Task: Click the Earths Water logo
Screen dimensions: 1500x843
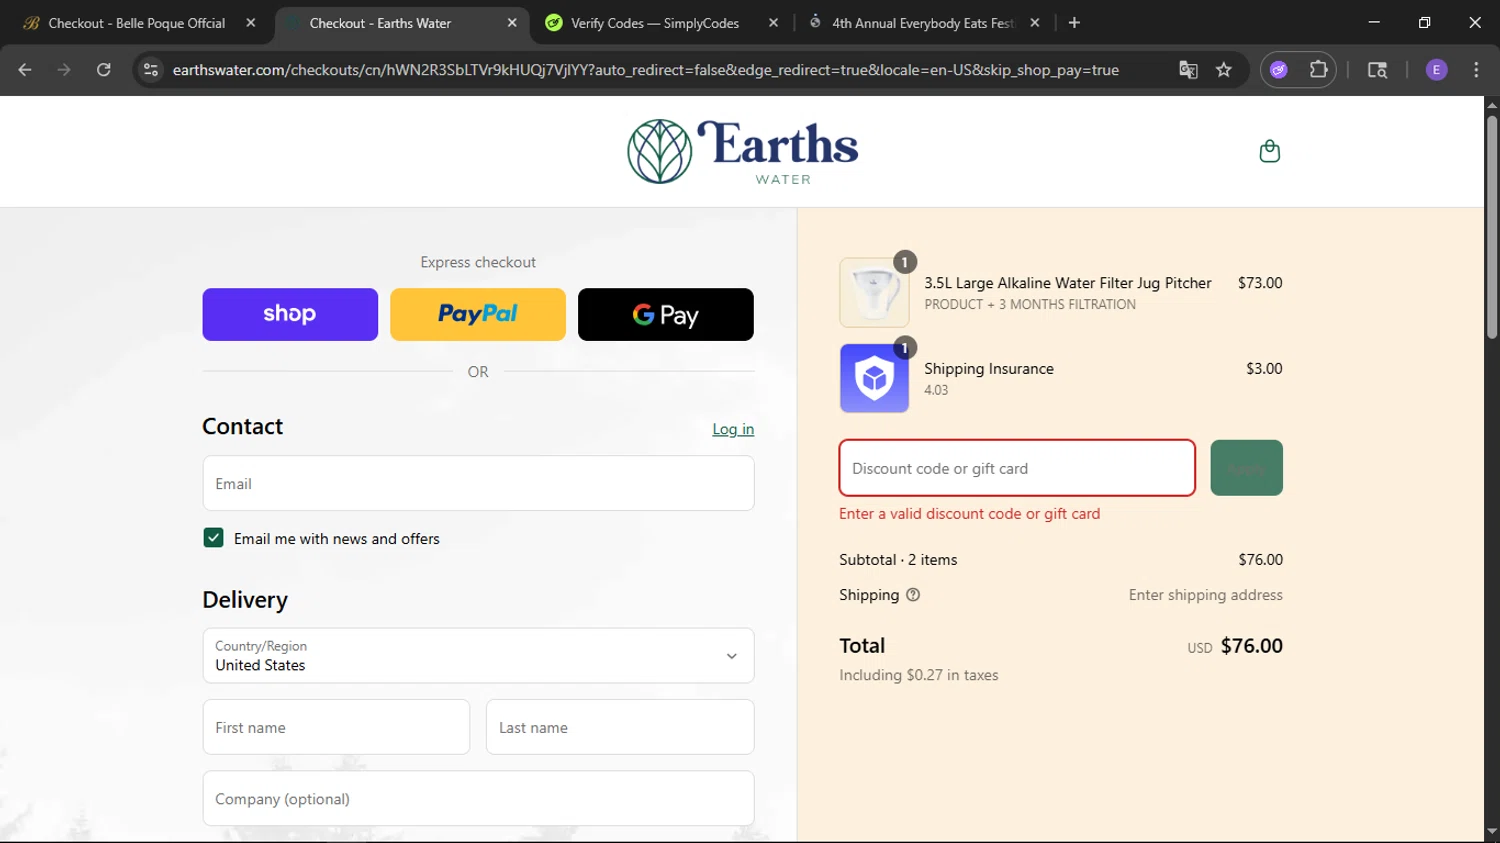Action: [742, 152]
